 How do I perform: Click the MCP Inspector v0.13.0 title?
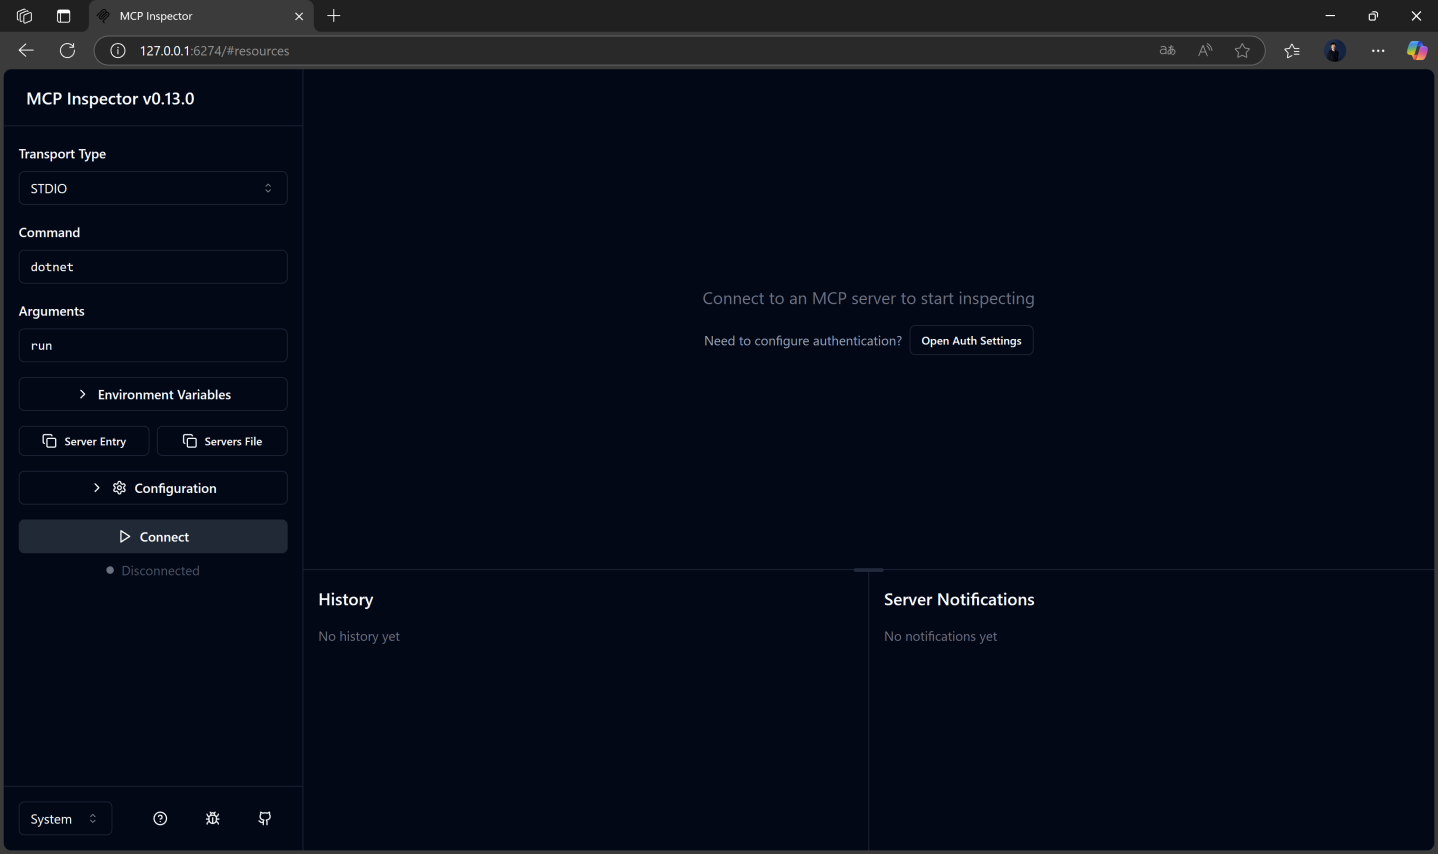click(110, 99)
